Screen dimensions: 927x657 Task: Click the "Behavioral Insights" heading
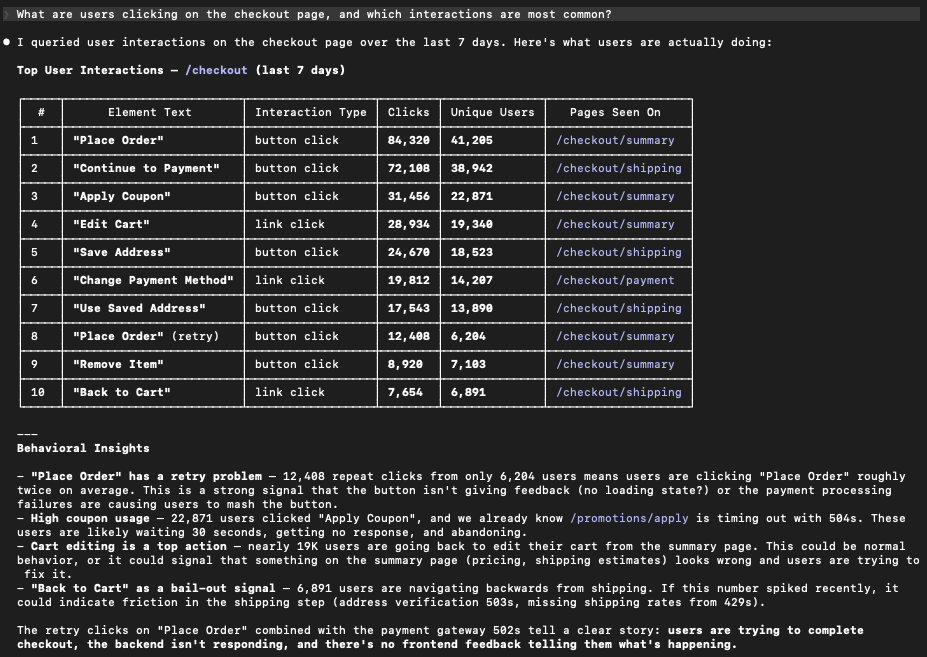pos(83,448)
